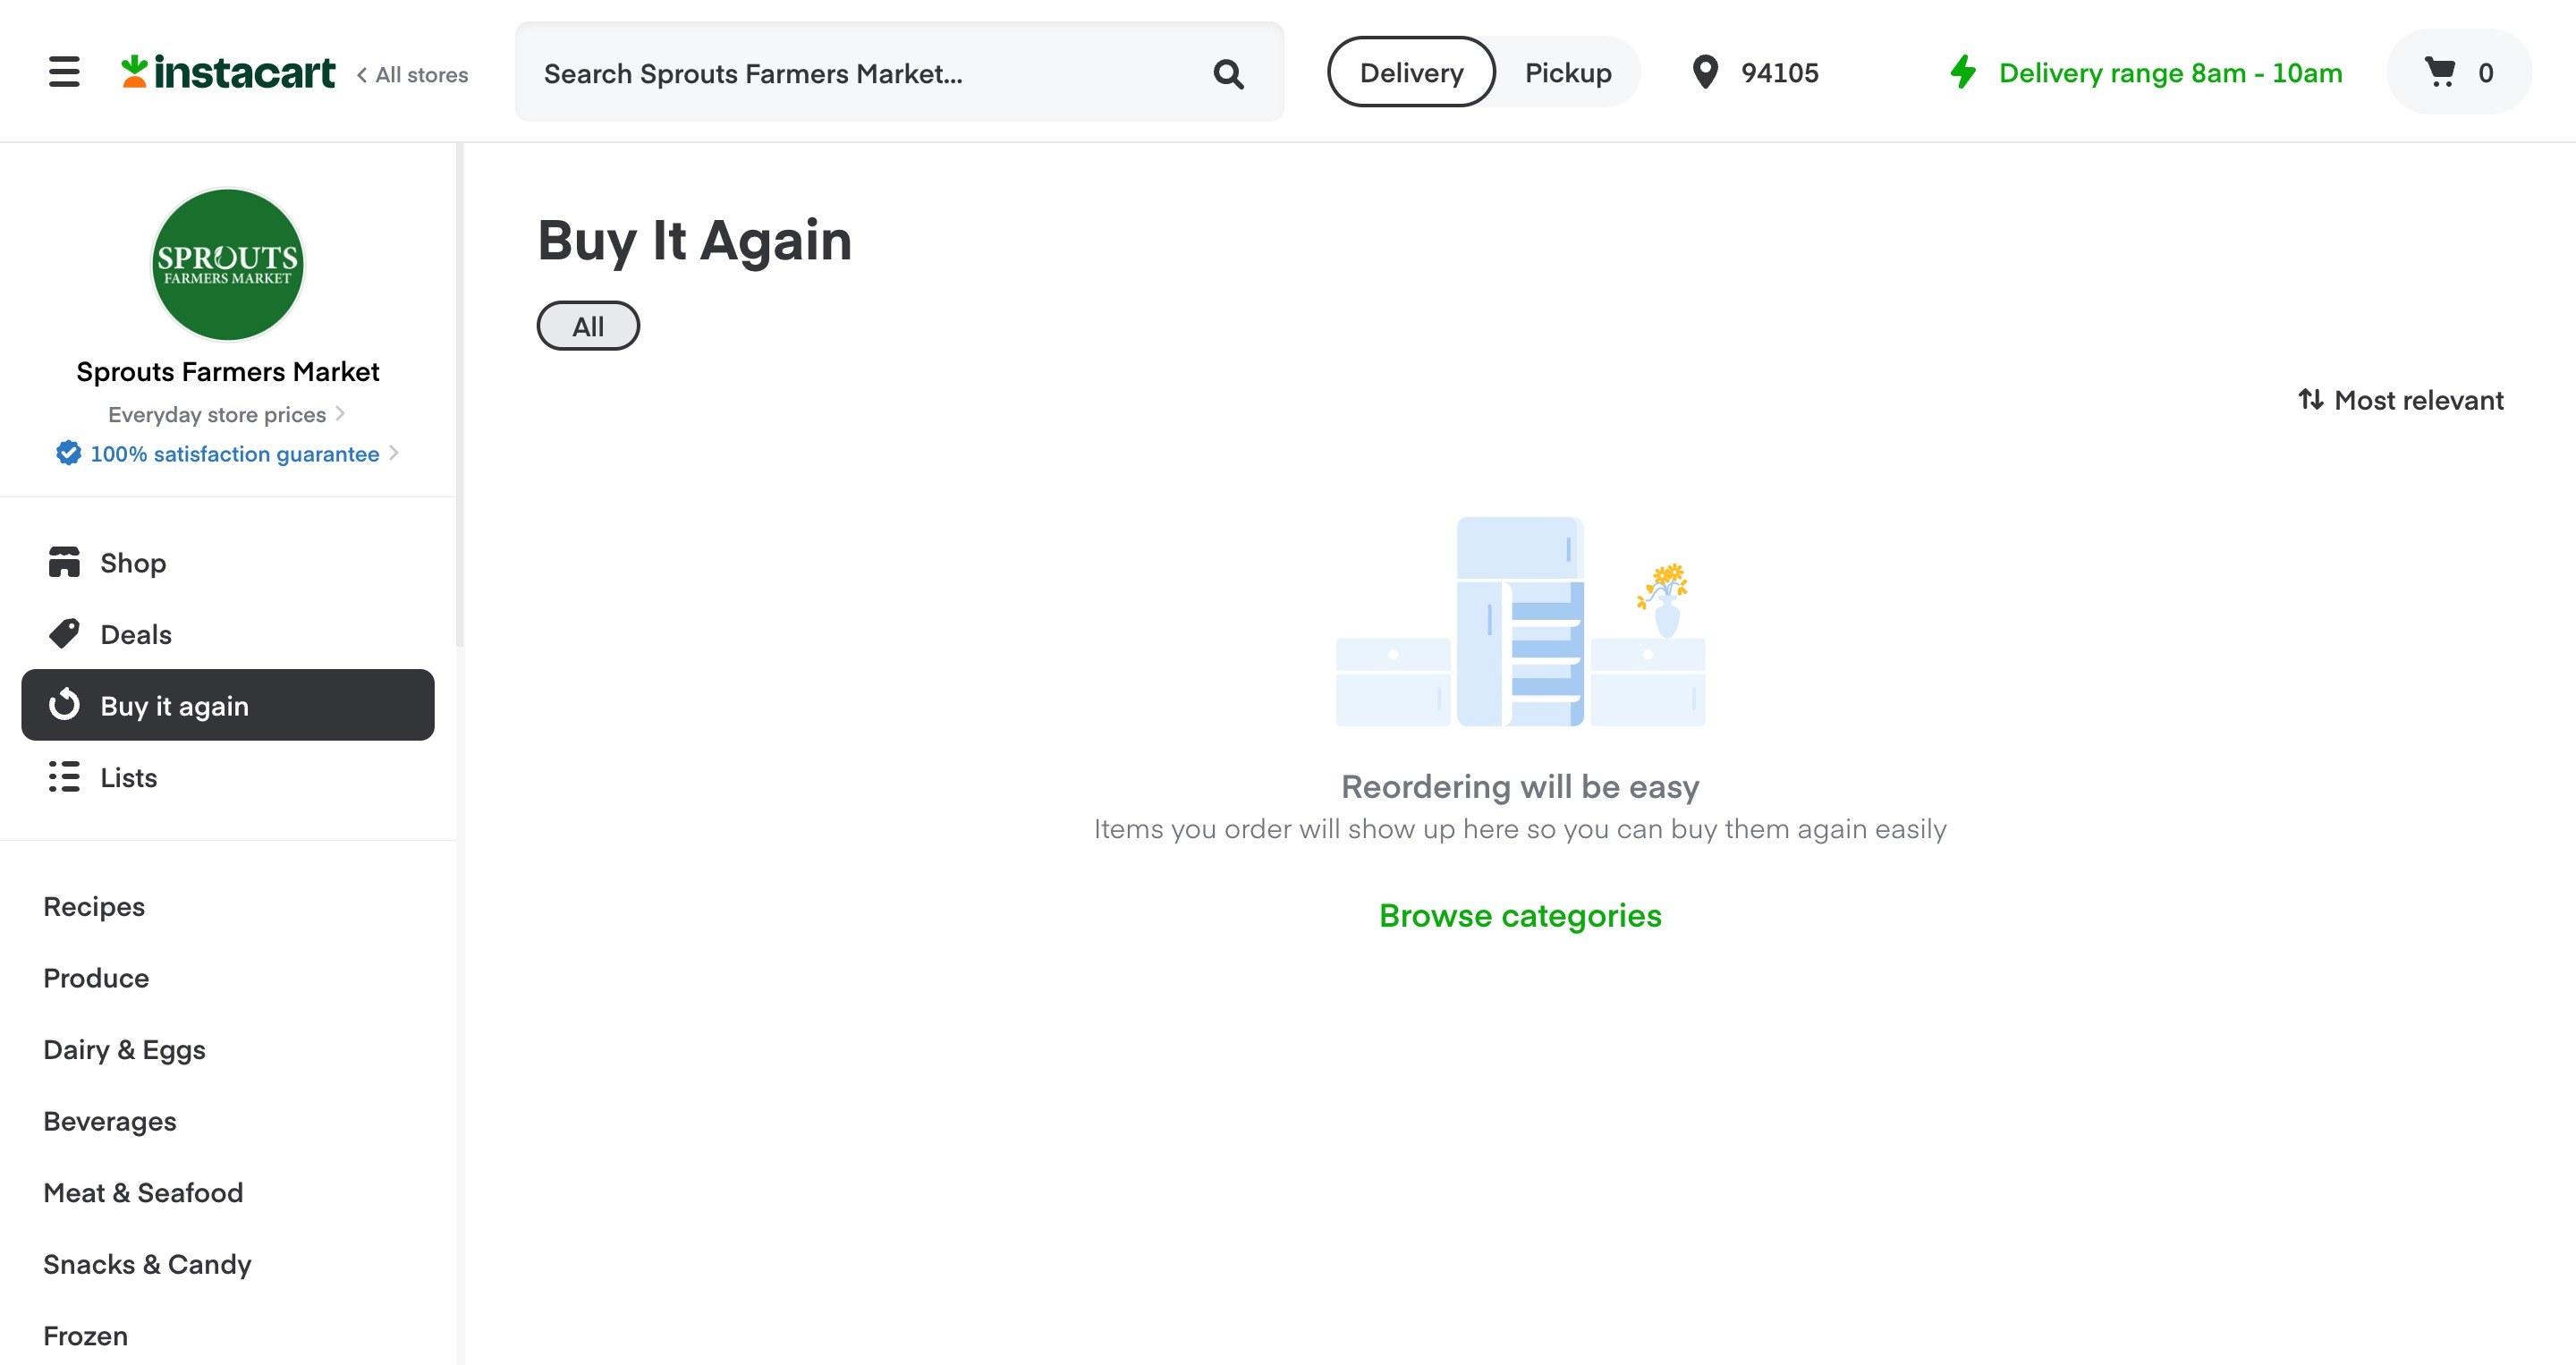The width and height of the screenshot is (2576, 1365).
Task: Expand the satisfaction guarantee chevron
Action: click(394, 453)
